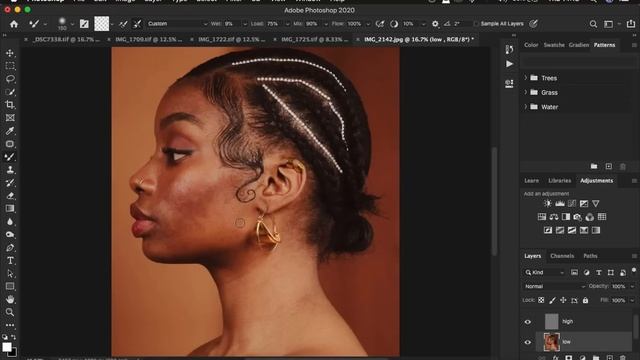This screenshot has height=360, width=640.
Task: Expand the Water pattern folder
Action: click(526, 107)
